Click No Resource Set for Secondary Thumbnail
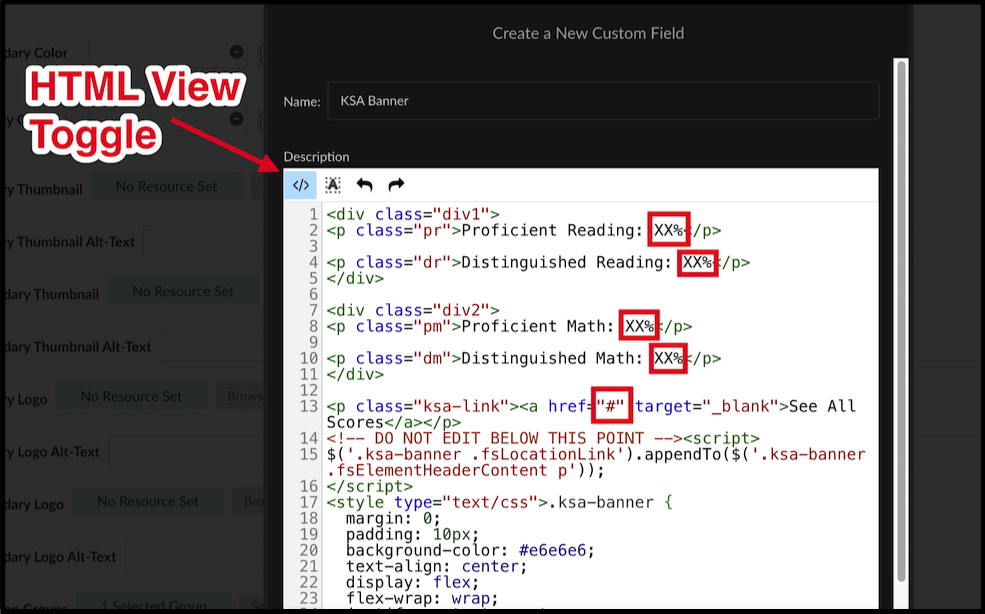Viewport: 985px width, 614px height. [183, 292]
